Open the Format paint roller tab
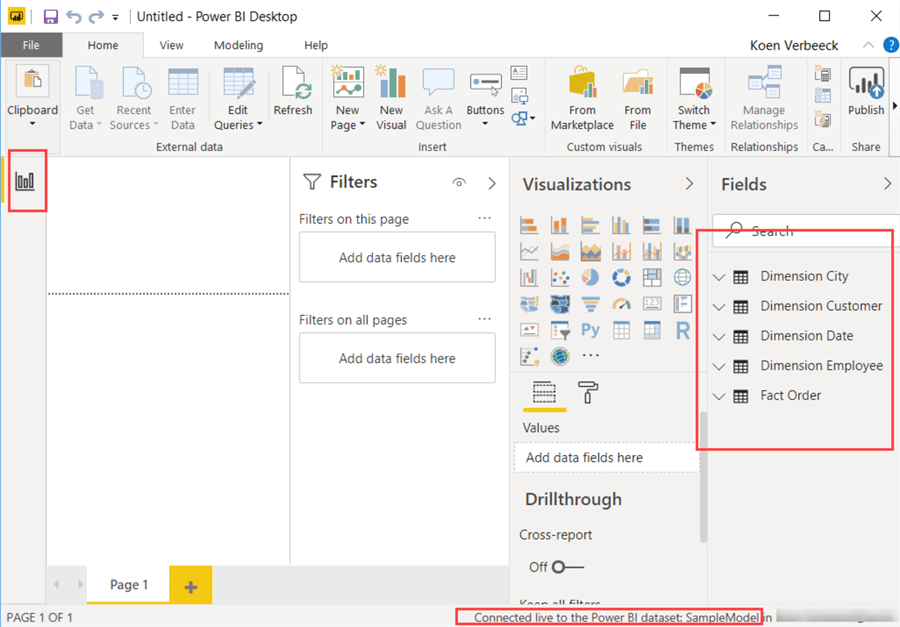Screen dimensions: 900x627 pos(588,392)
